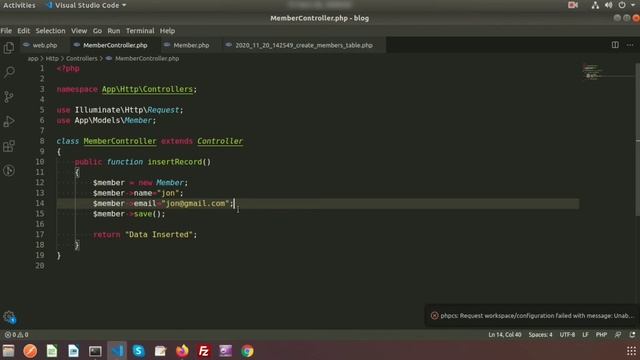Open LibreOffice Writer from the dock
The width and height of the screenshot is (640, 360).
(x=73, y=351)
